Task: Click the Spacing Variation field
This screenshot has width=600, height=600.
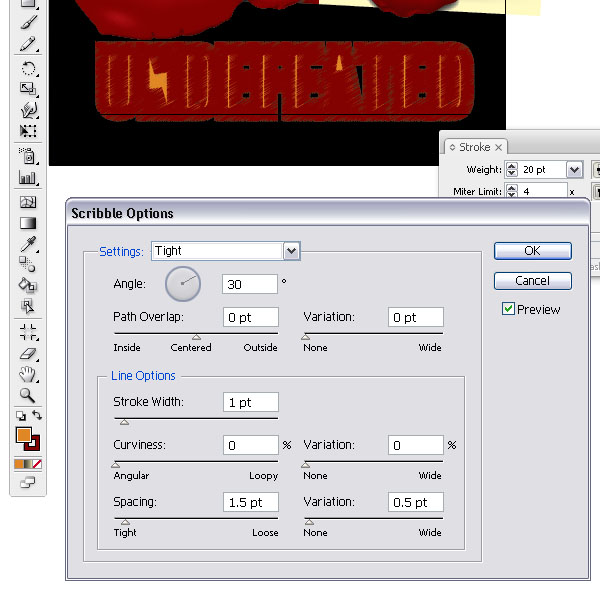Action: click(416, 502)
